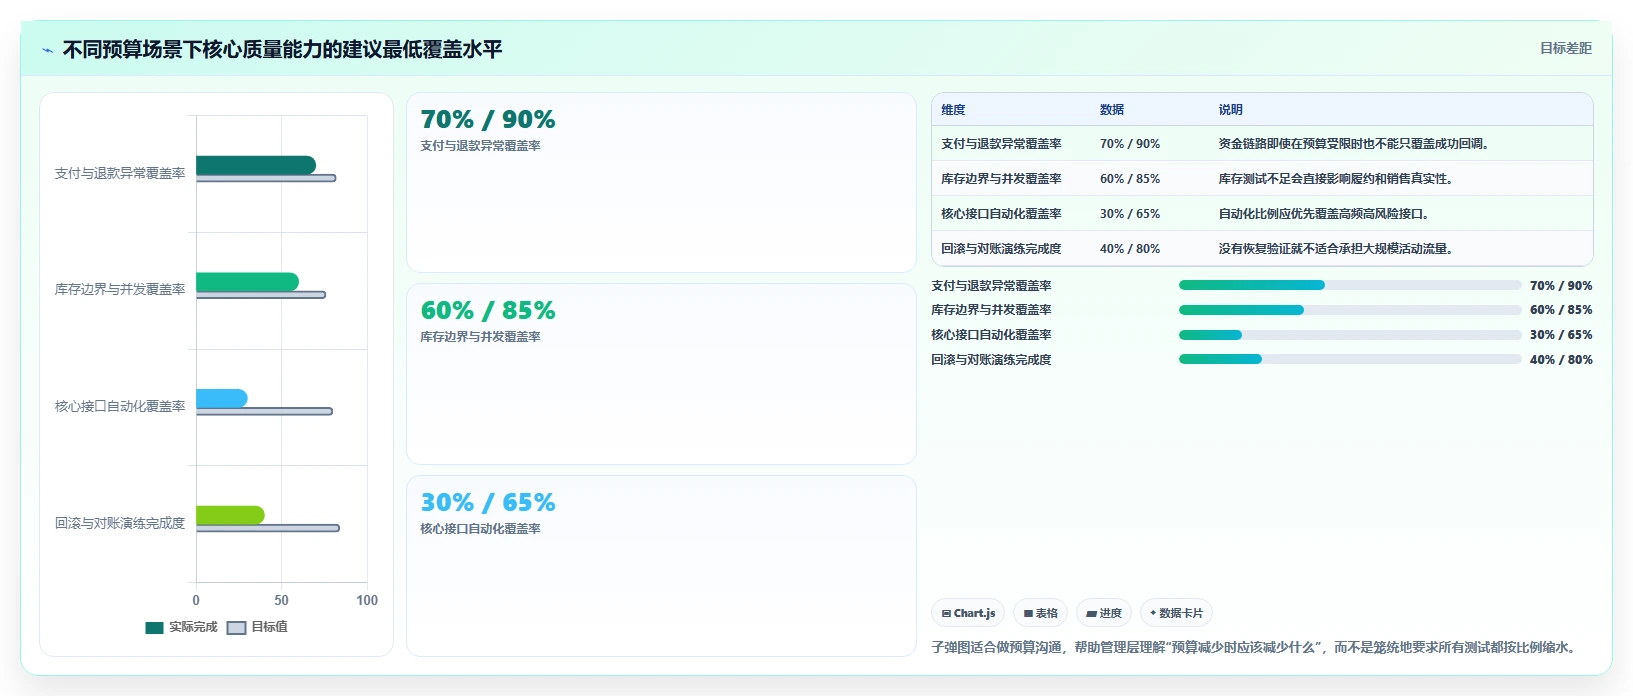Click the panel title 不同预算场景下核心质量能力
The width and height of the screenshot is (1633, 696).
(x=283, y=49)
